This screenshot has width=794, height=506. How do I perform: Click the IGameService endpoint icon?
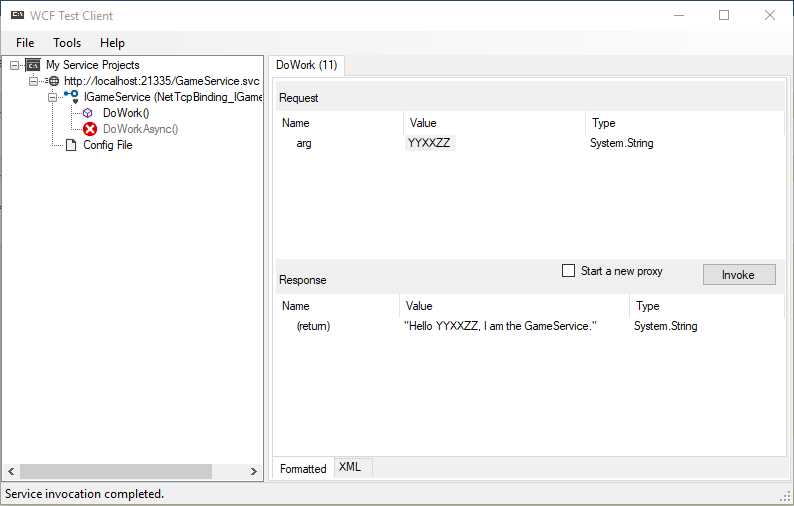(x=71, y=97)
